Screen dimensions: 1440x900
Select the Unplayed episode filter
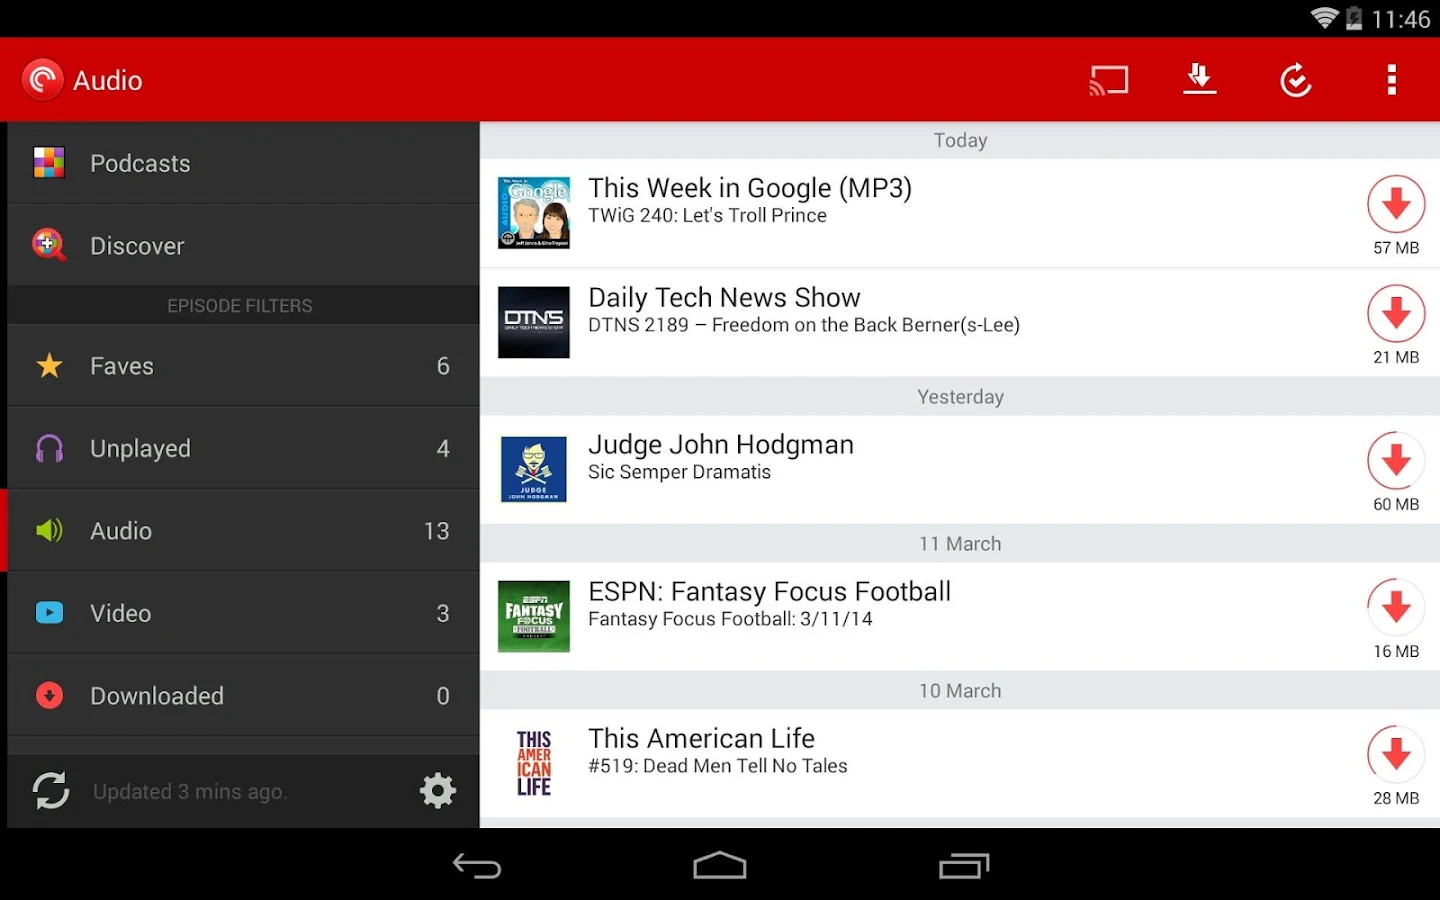(x=243, y=448)
